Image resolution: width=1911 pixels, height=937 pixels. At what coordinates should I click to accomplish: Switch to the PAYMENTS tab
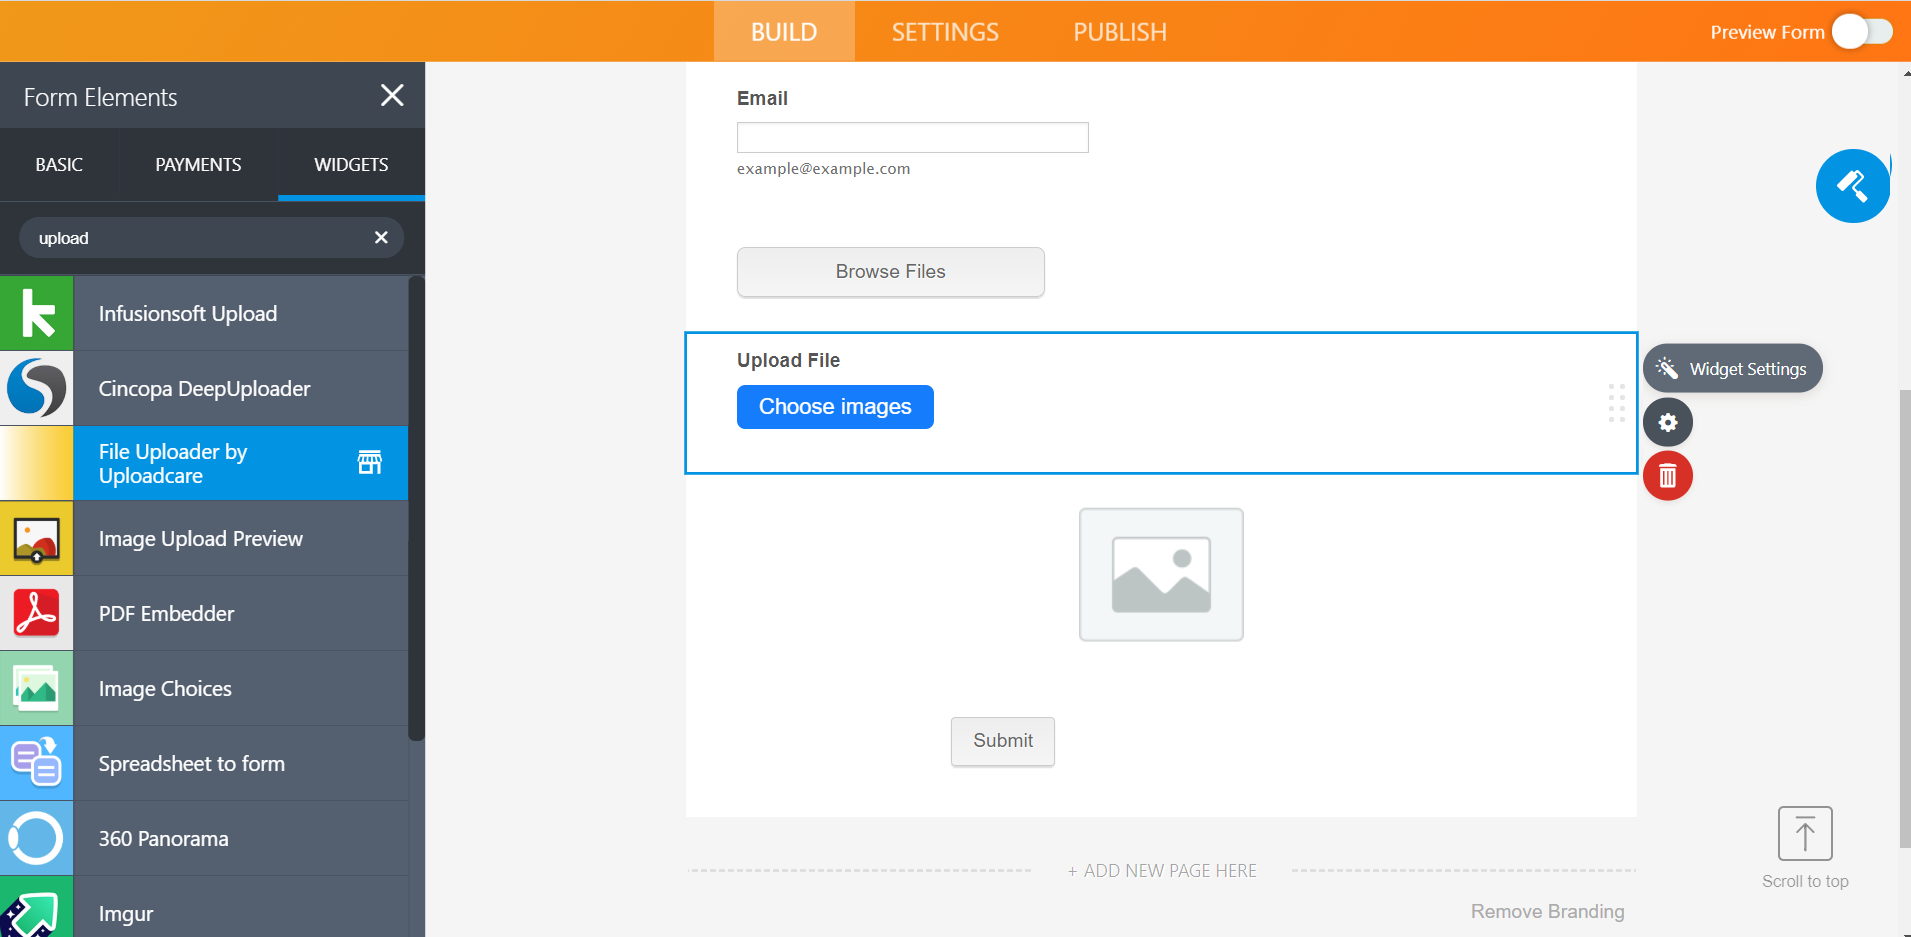coord(197,164)
